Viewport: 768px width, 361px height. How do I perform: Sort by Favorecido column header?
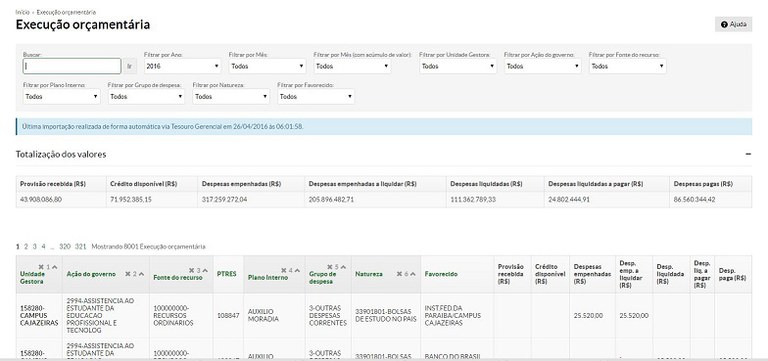point(441,274)
